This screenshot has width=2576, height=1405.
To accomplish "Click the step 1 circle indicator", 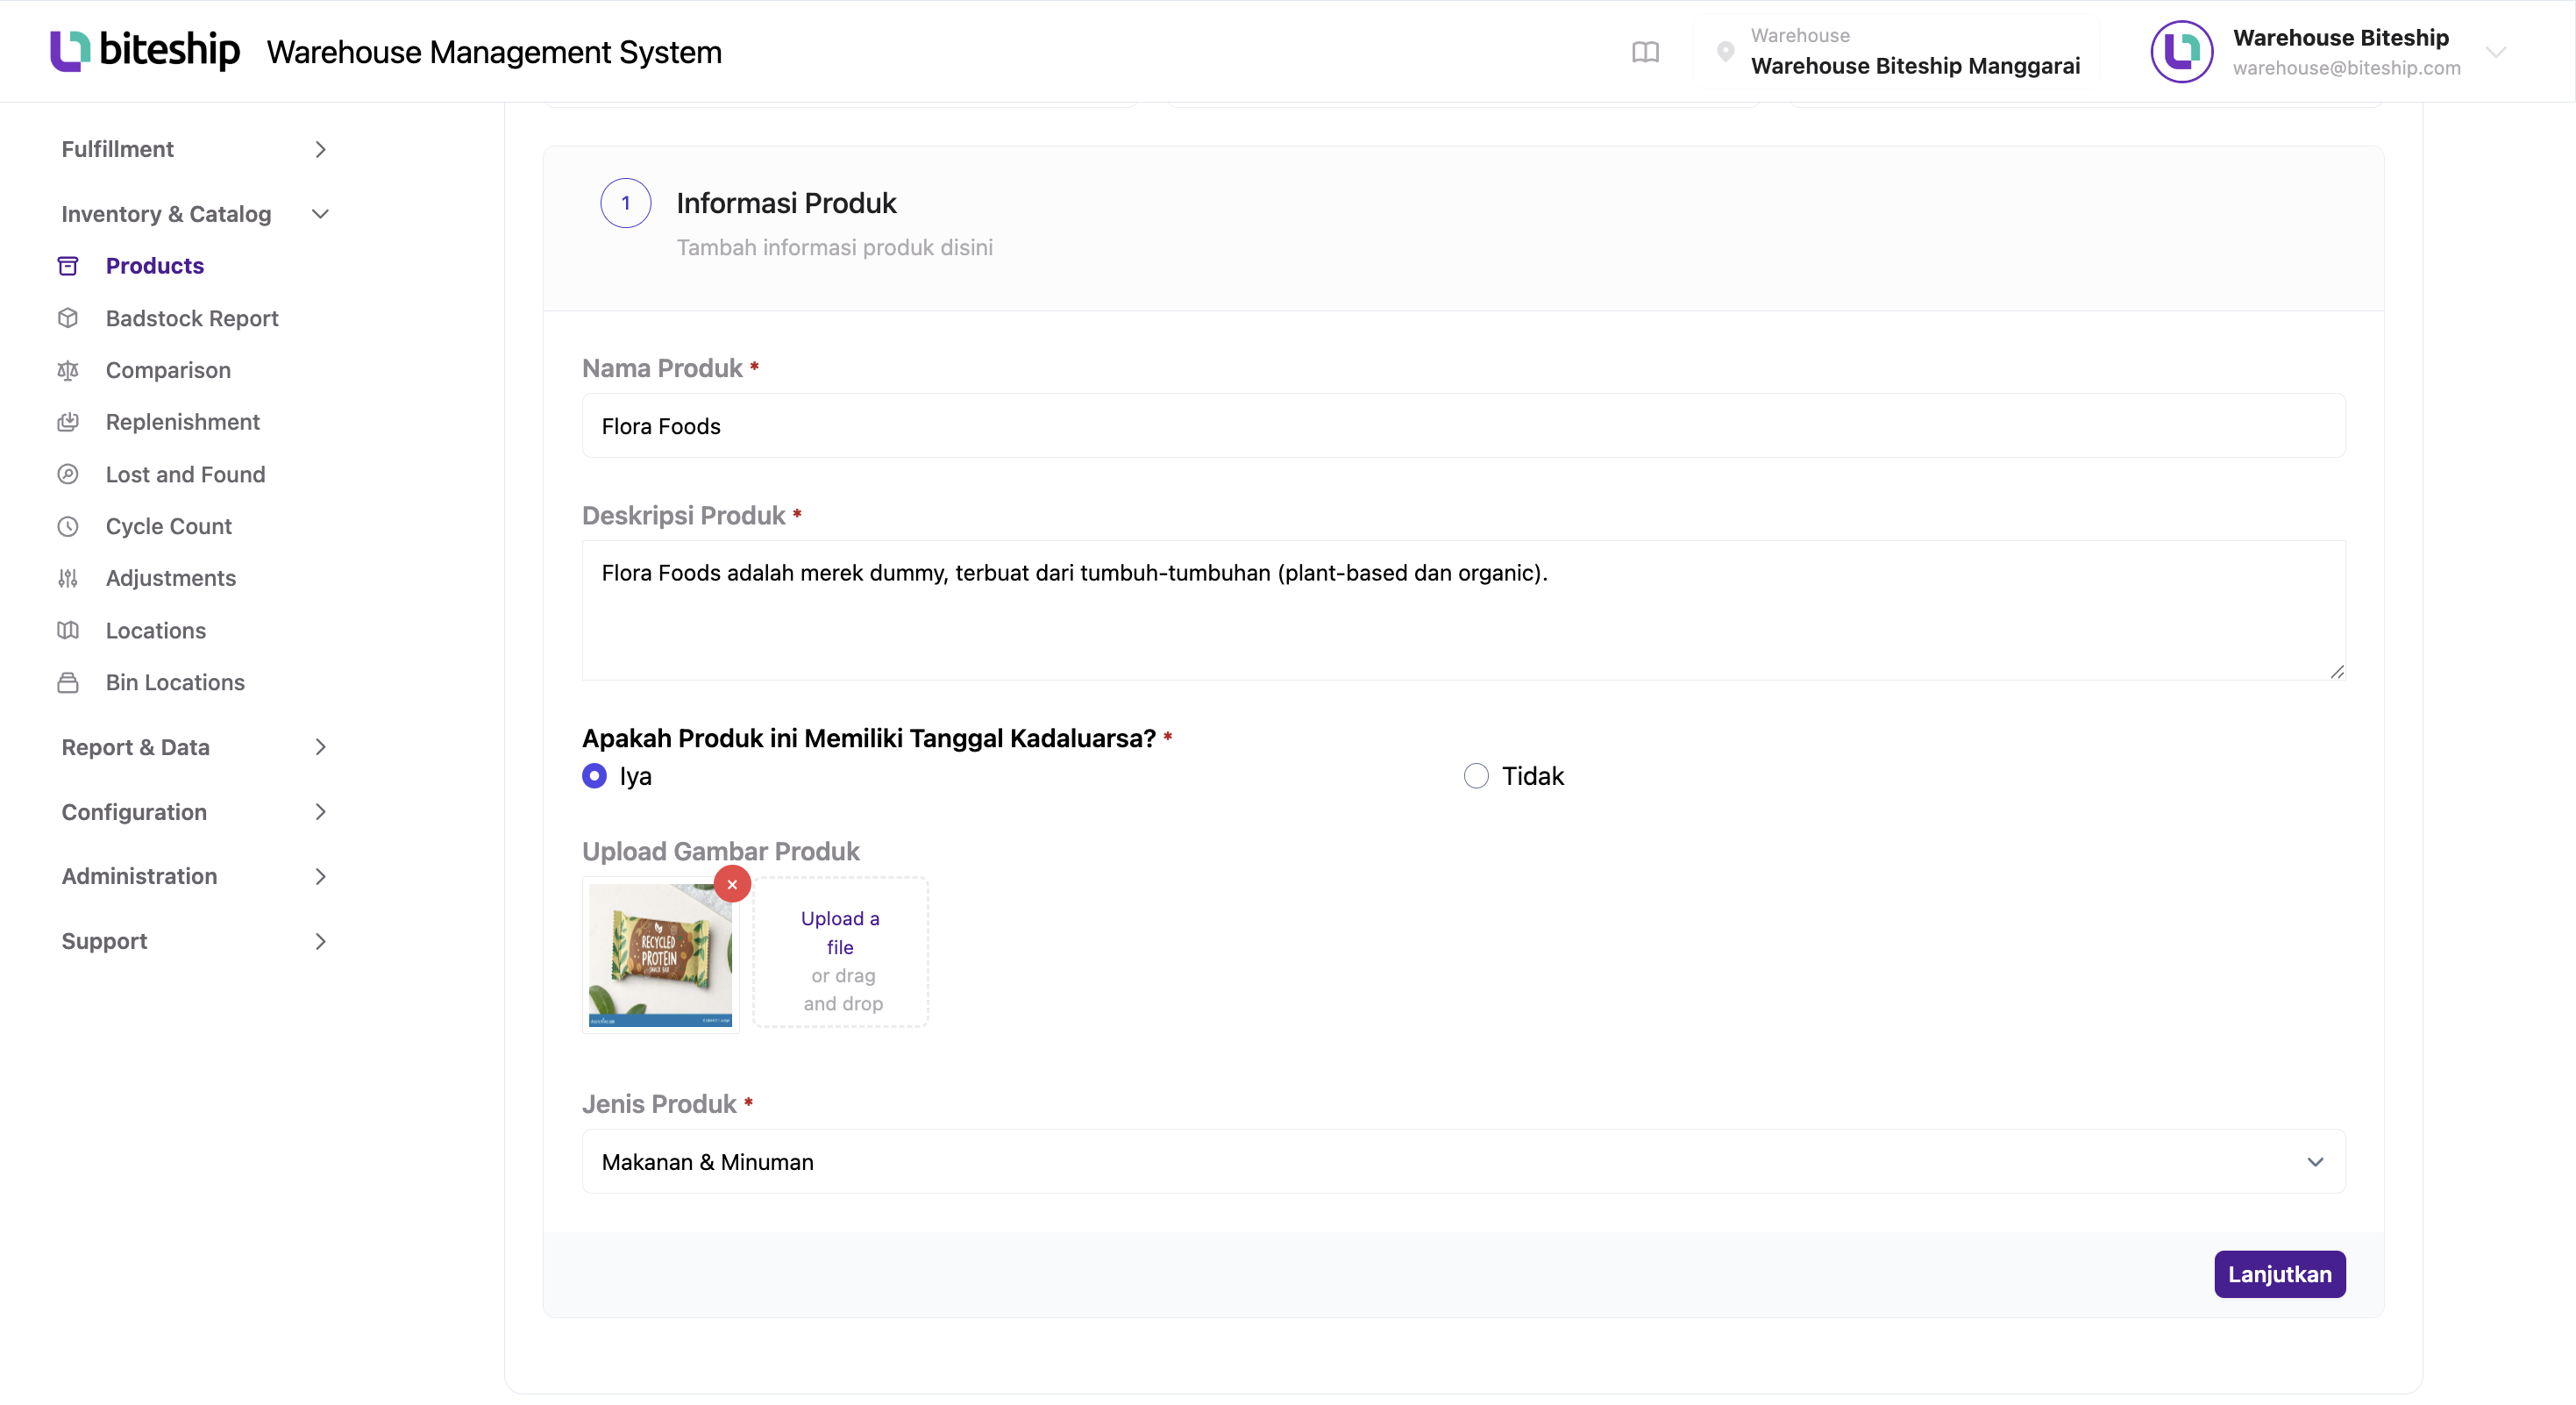I will pyautogui.click(x=626, y=203).
